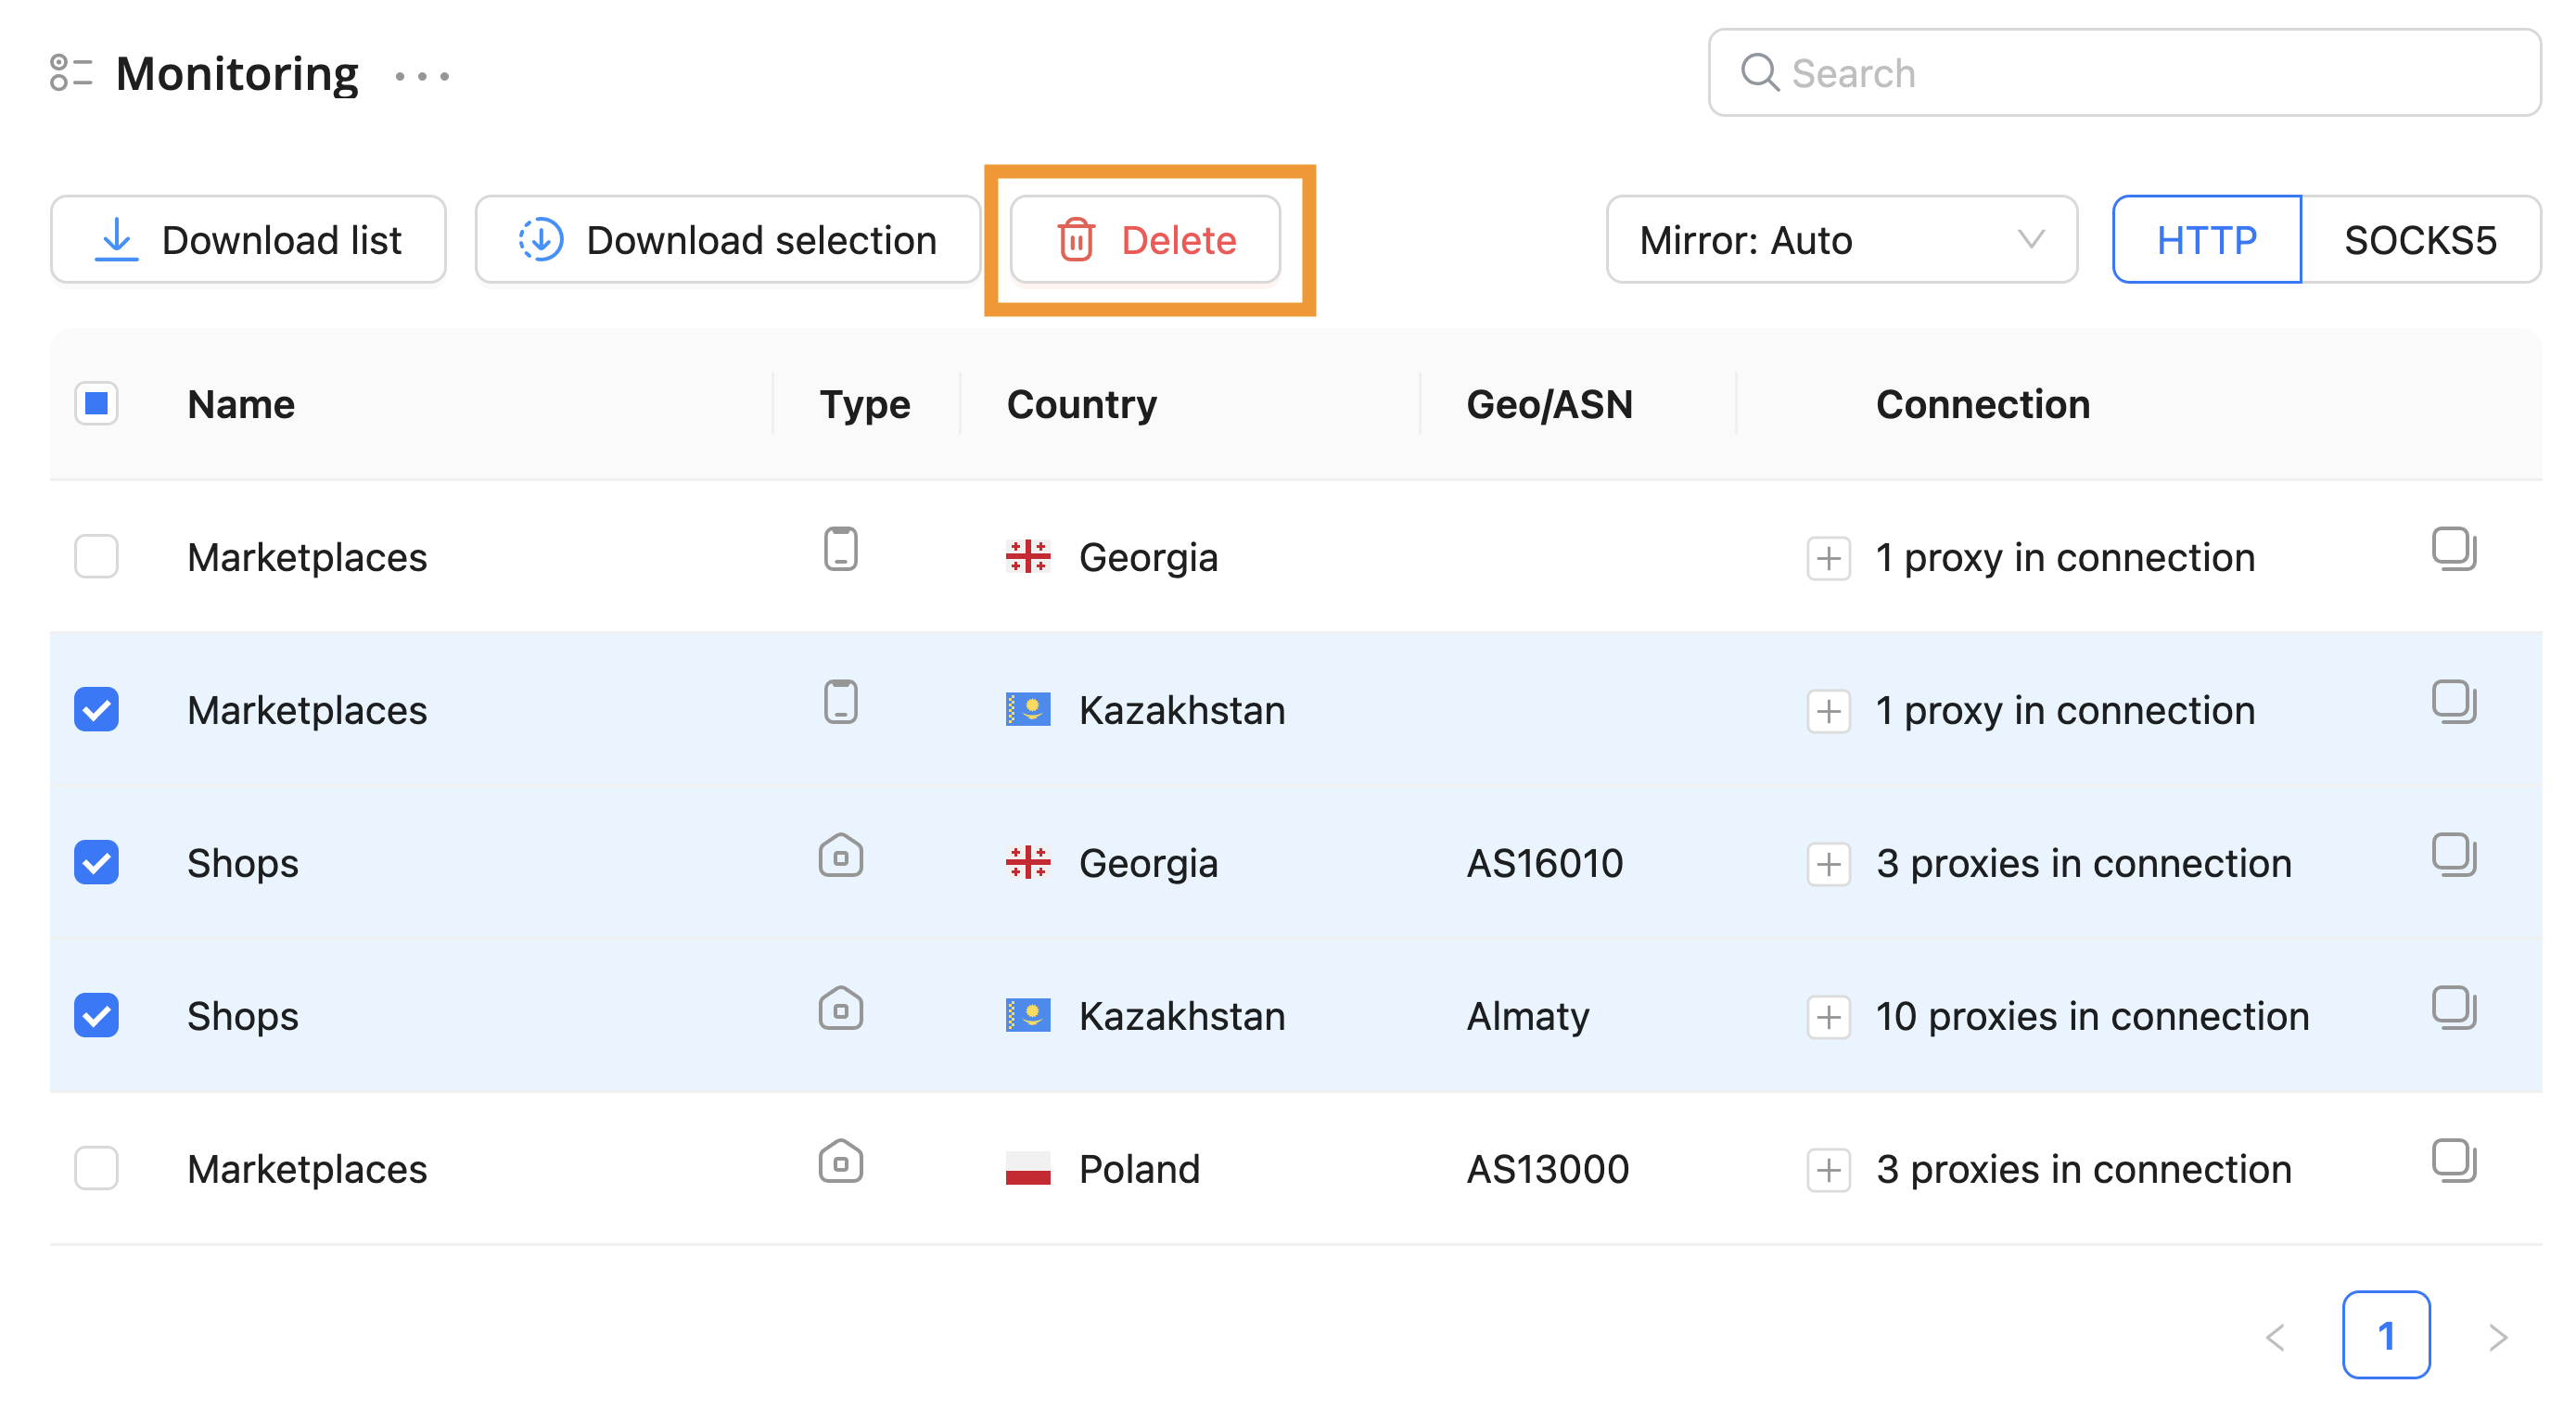
Task: Click copy icon on AS16010 Shops row
Action: [x=2453, y=855]
